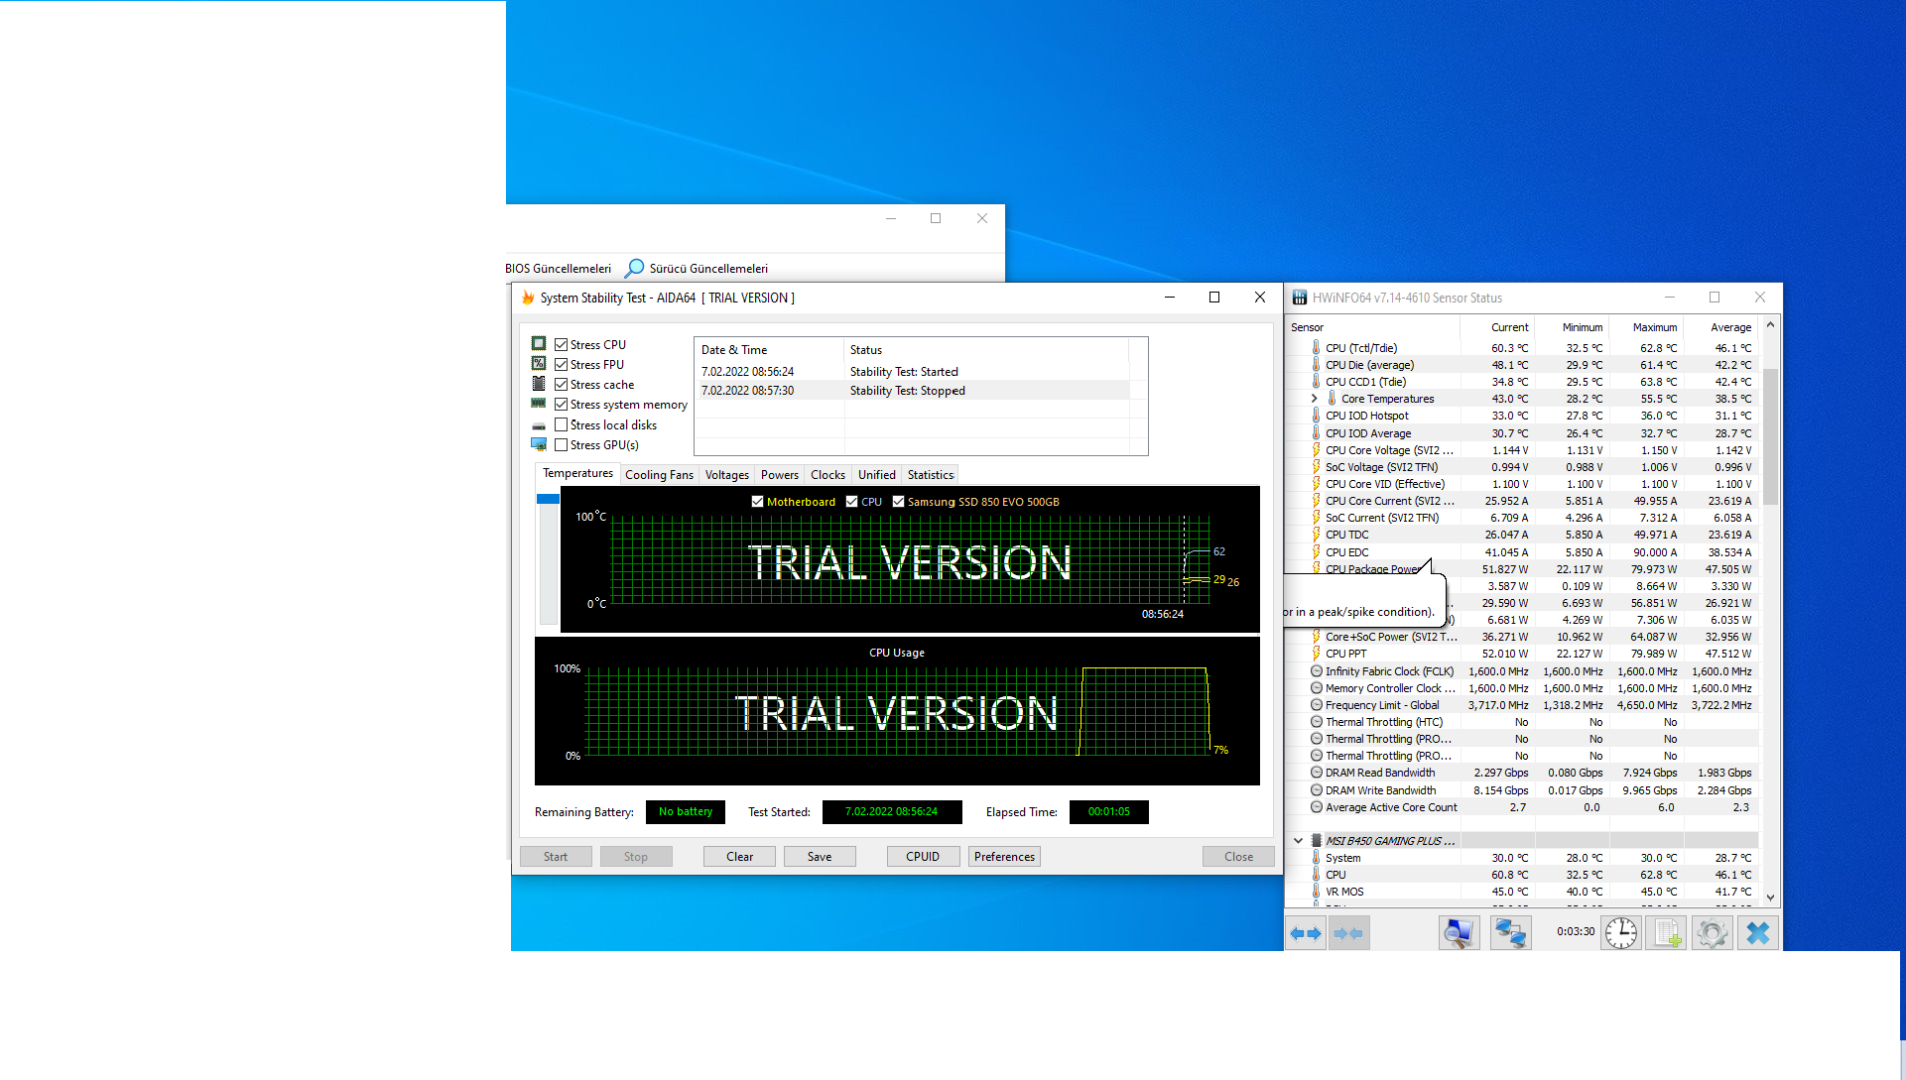Open the Preferences button
Image resolution: width=1906 pixels, height=1080 pixels.
[1005, 857]
